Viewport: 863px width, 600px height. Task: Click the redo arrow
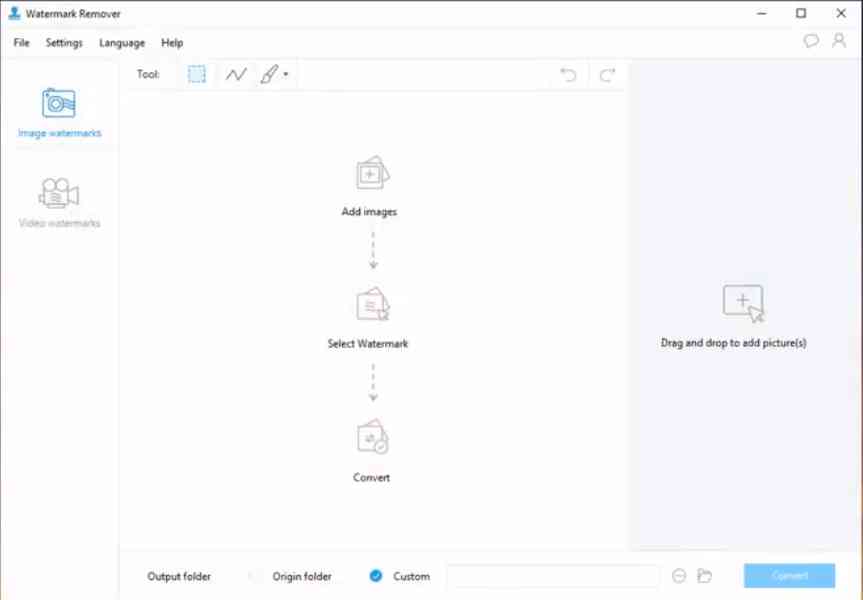click(x=608, y=74)
